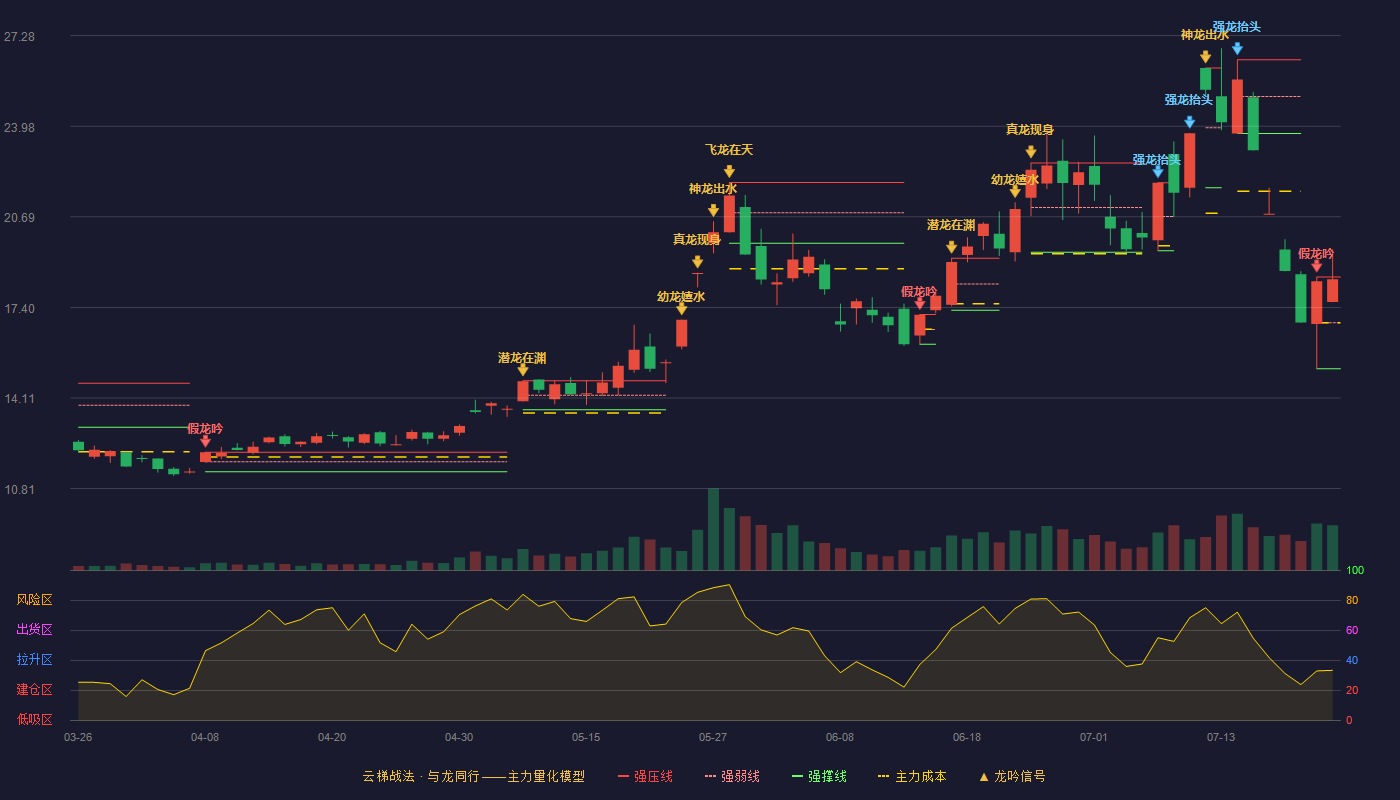The width and height of the screenshot is (1400, 800).
Task: Select the 风险区 zone label
Action: click(34, 600)
